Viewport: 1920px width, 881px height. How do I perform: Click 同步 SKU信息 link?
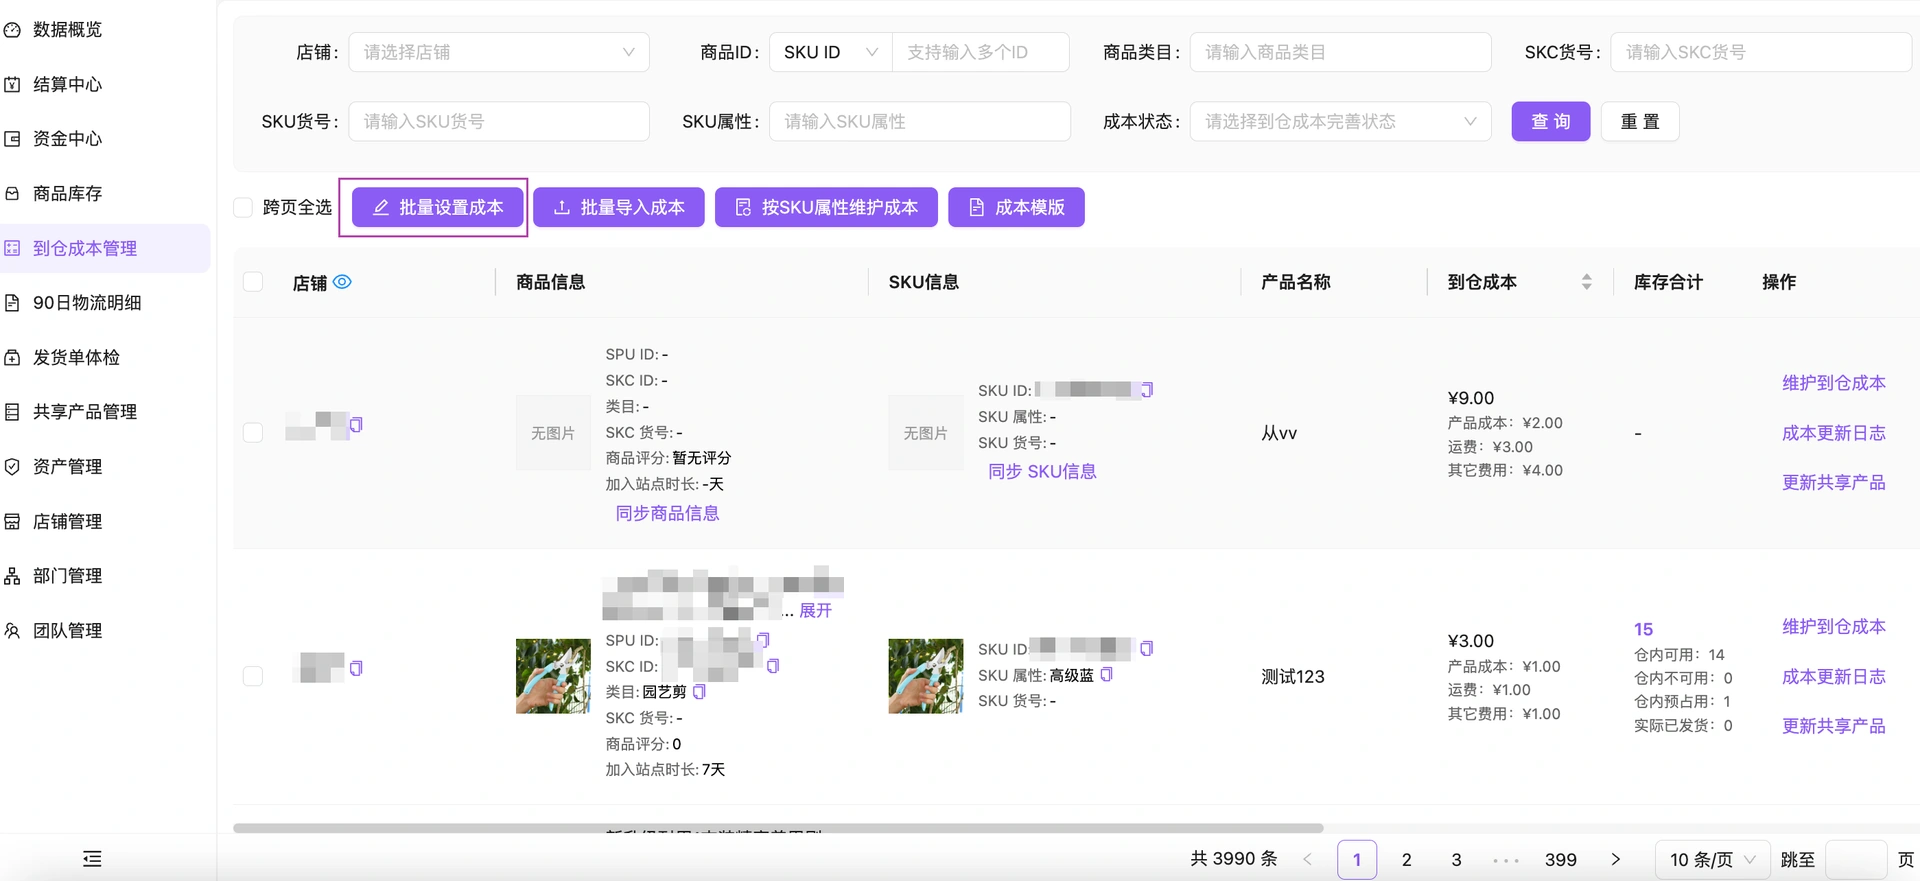click(1042, 471)
